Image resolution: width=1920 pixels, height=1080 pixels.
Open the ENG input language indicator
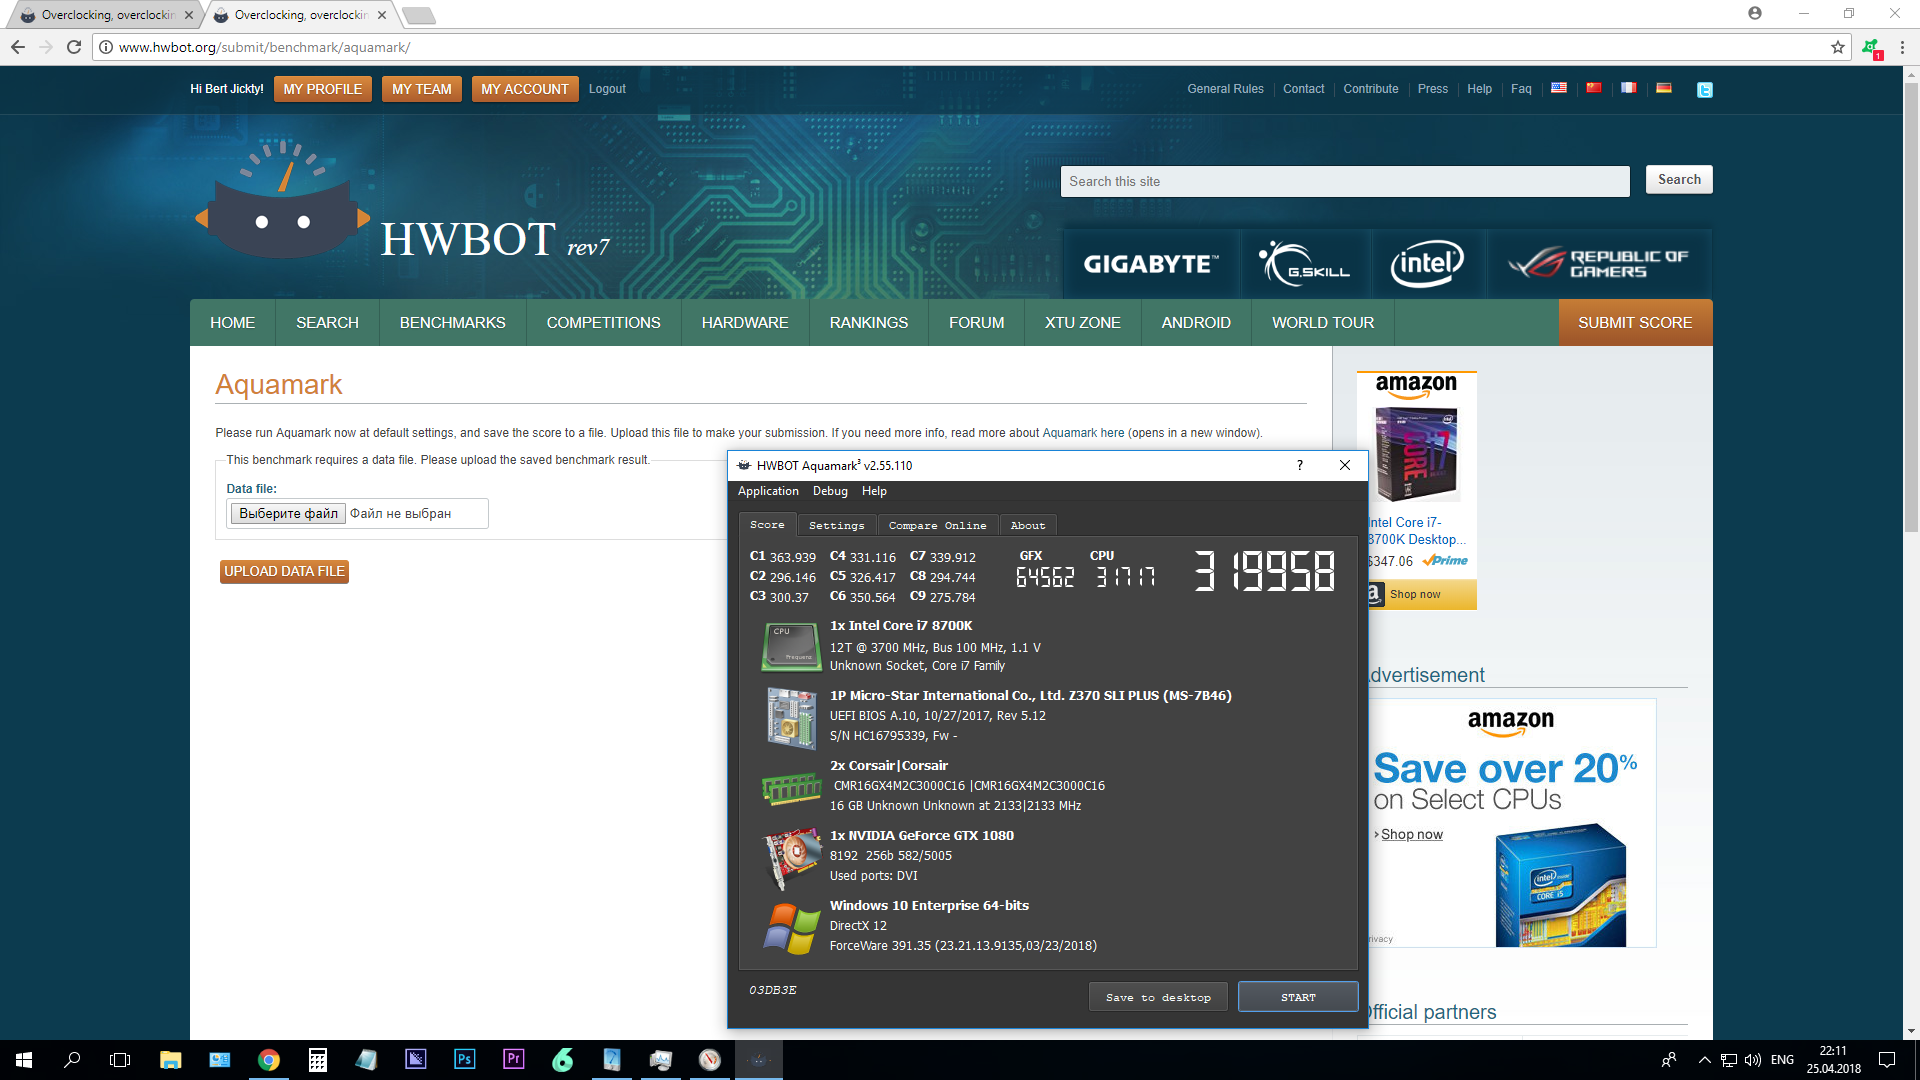coord(1782,1060)
